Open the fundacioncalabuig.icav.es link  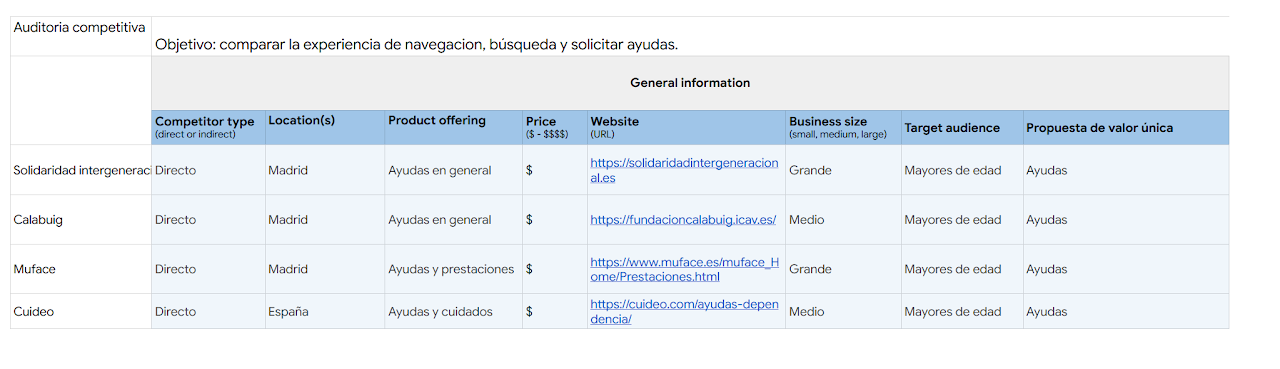tap(683, 220)
